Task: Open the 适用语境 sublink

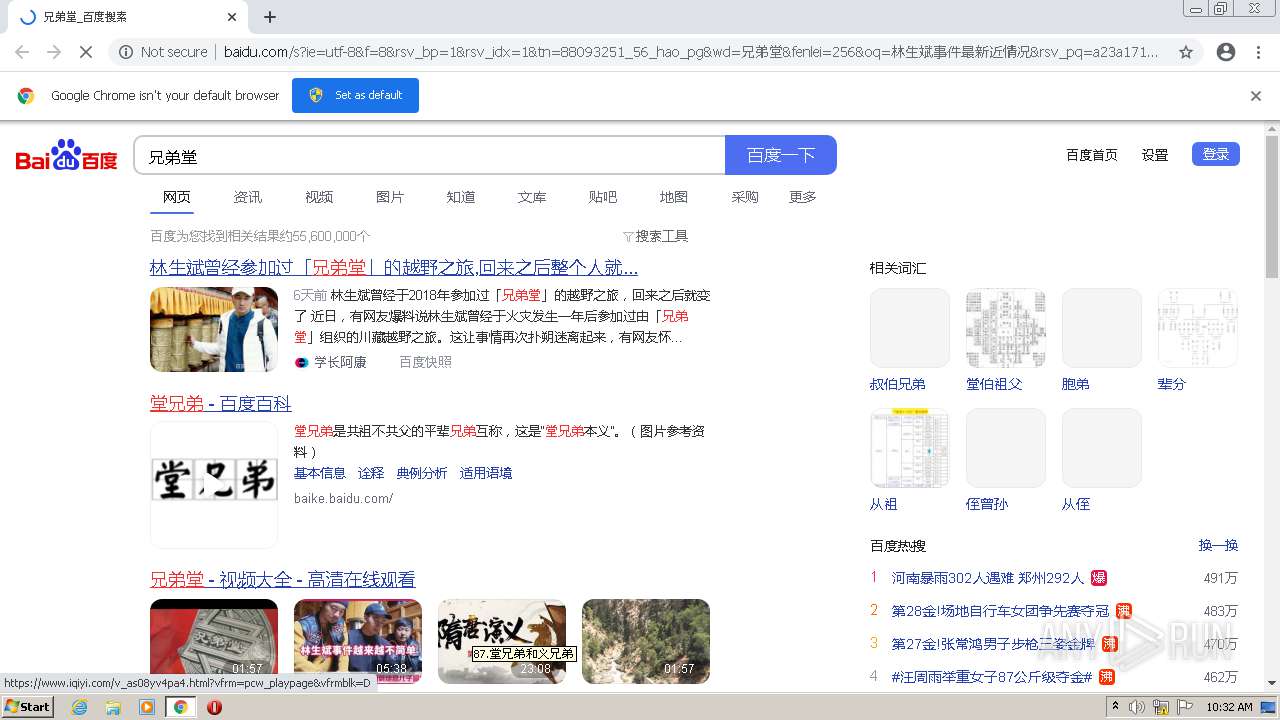Action: [x=486, y=473]
